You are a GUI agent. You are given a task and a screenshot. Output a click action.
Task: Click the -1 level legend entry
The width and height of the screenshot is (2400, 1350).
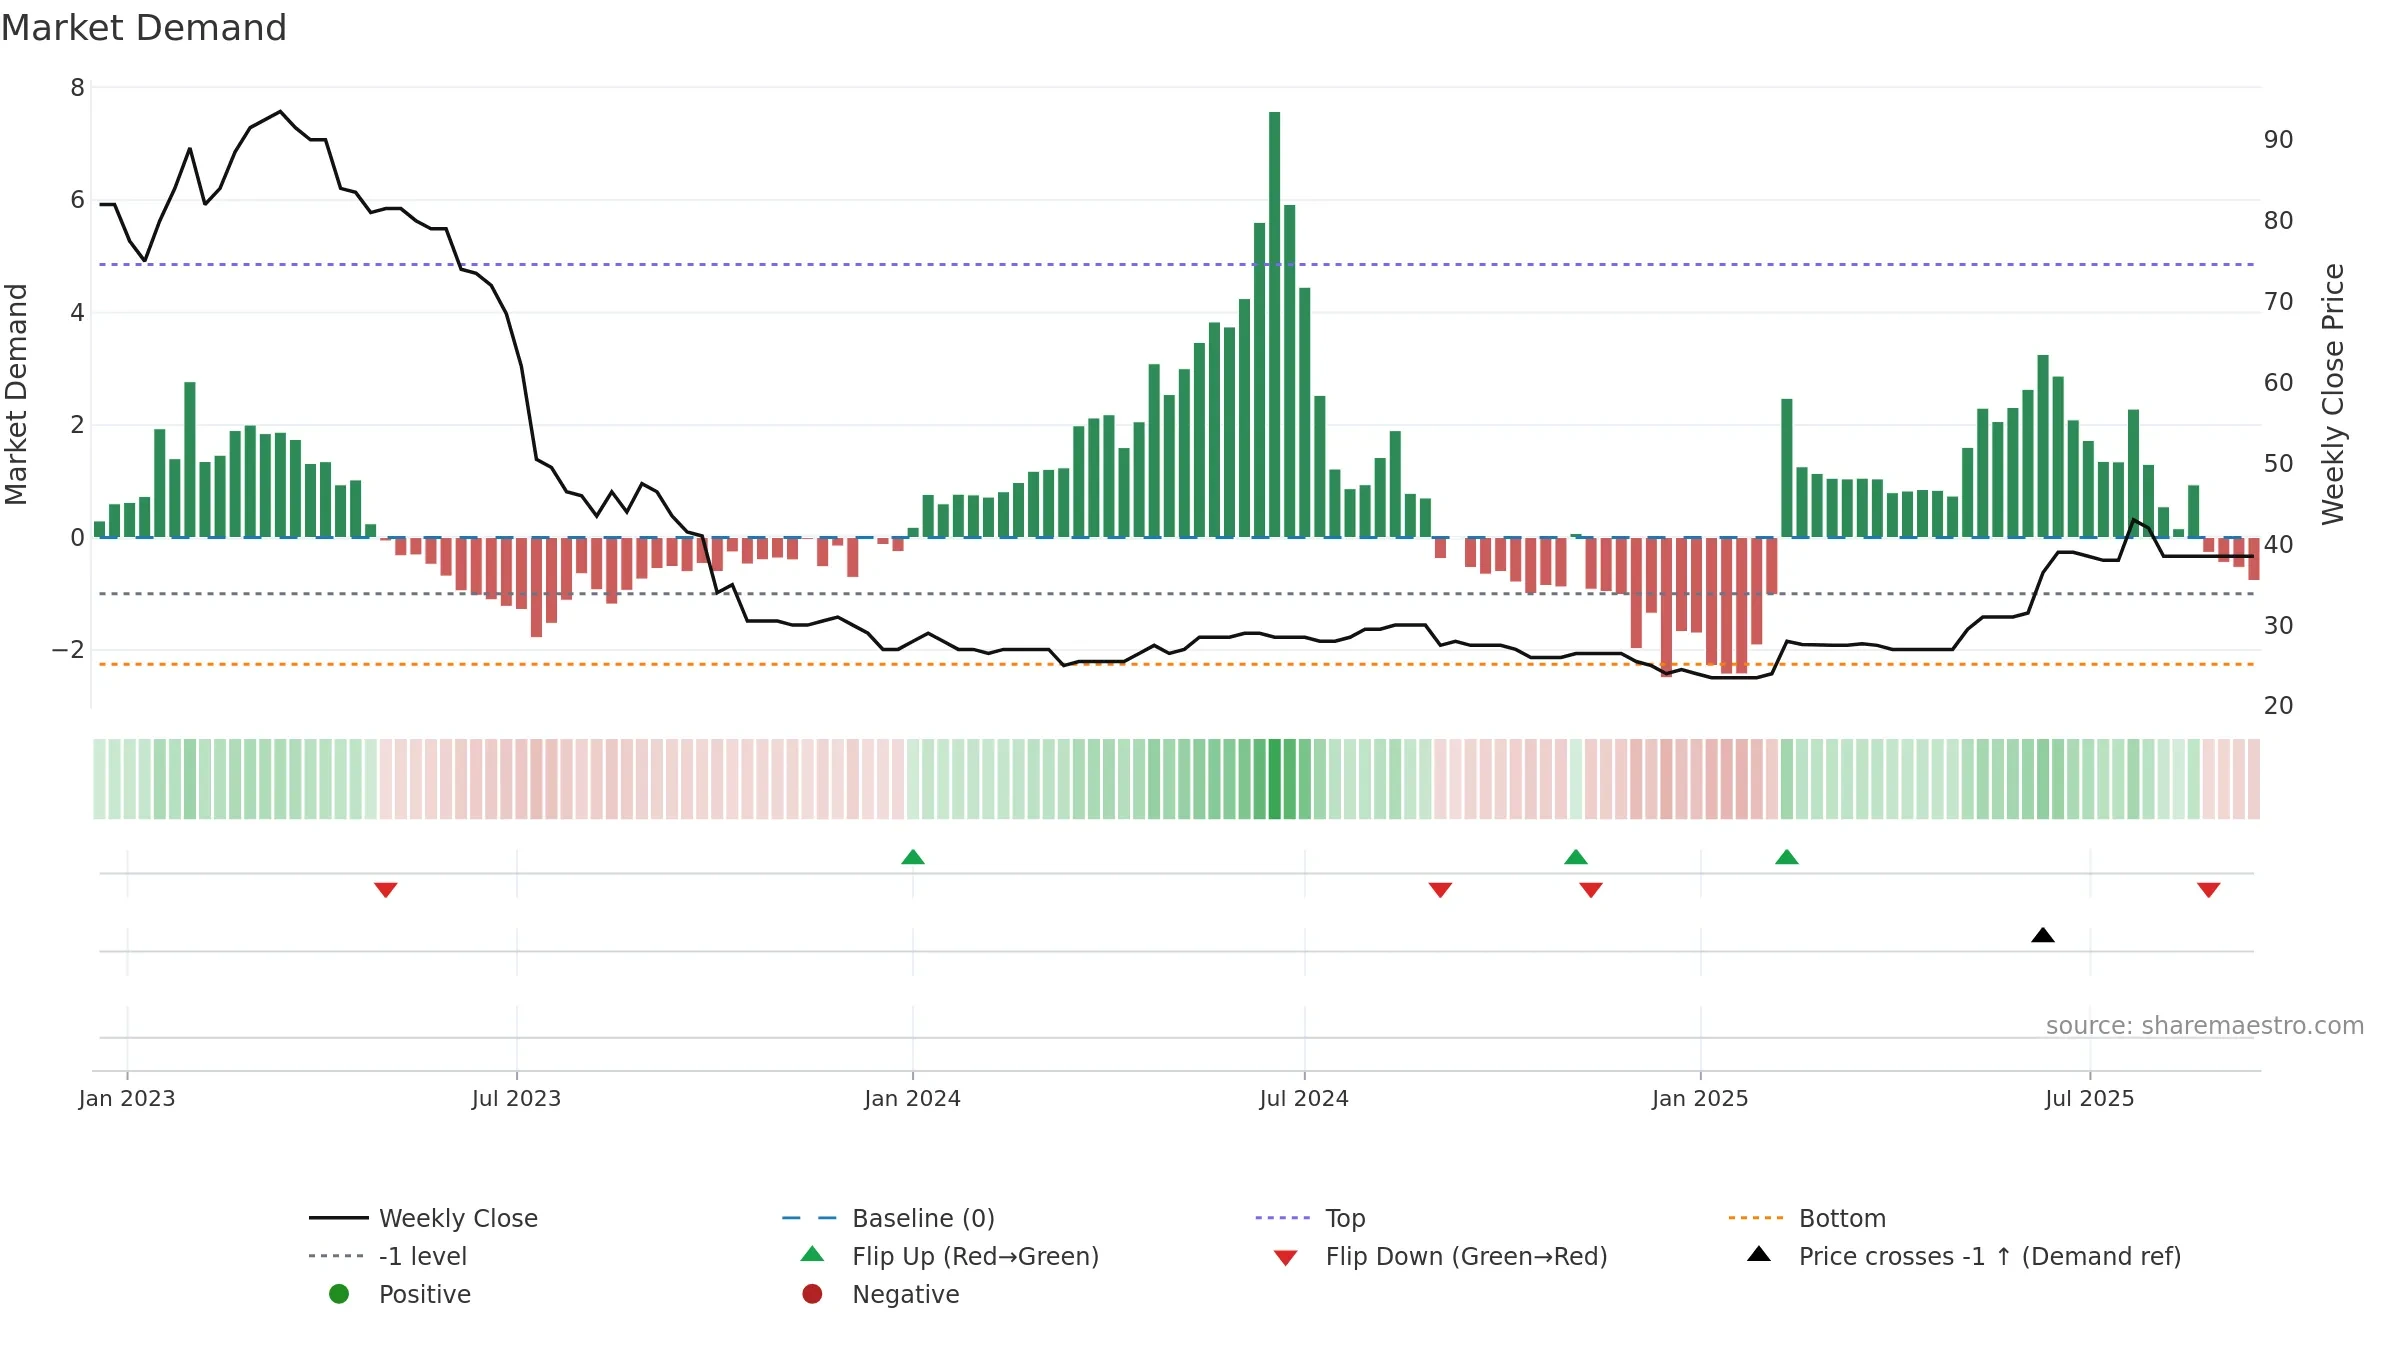388,1256
